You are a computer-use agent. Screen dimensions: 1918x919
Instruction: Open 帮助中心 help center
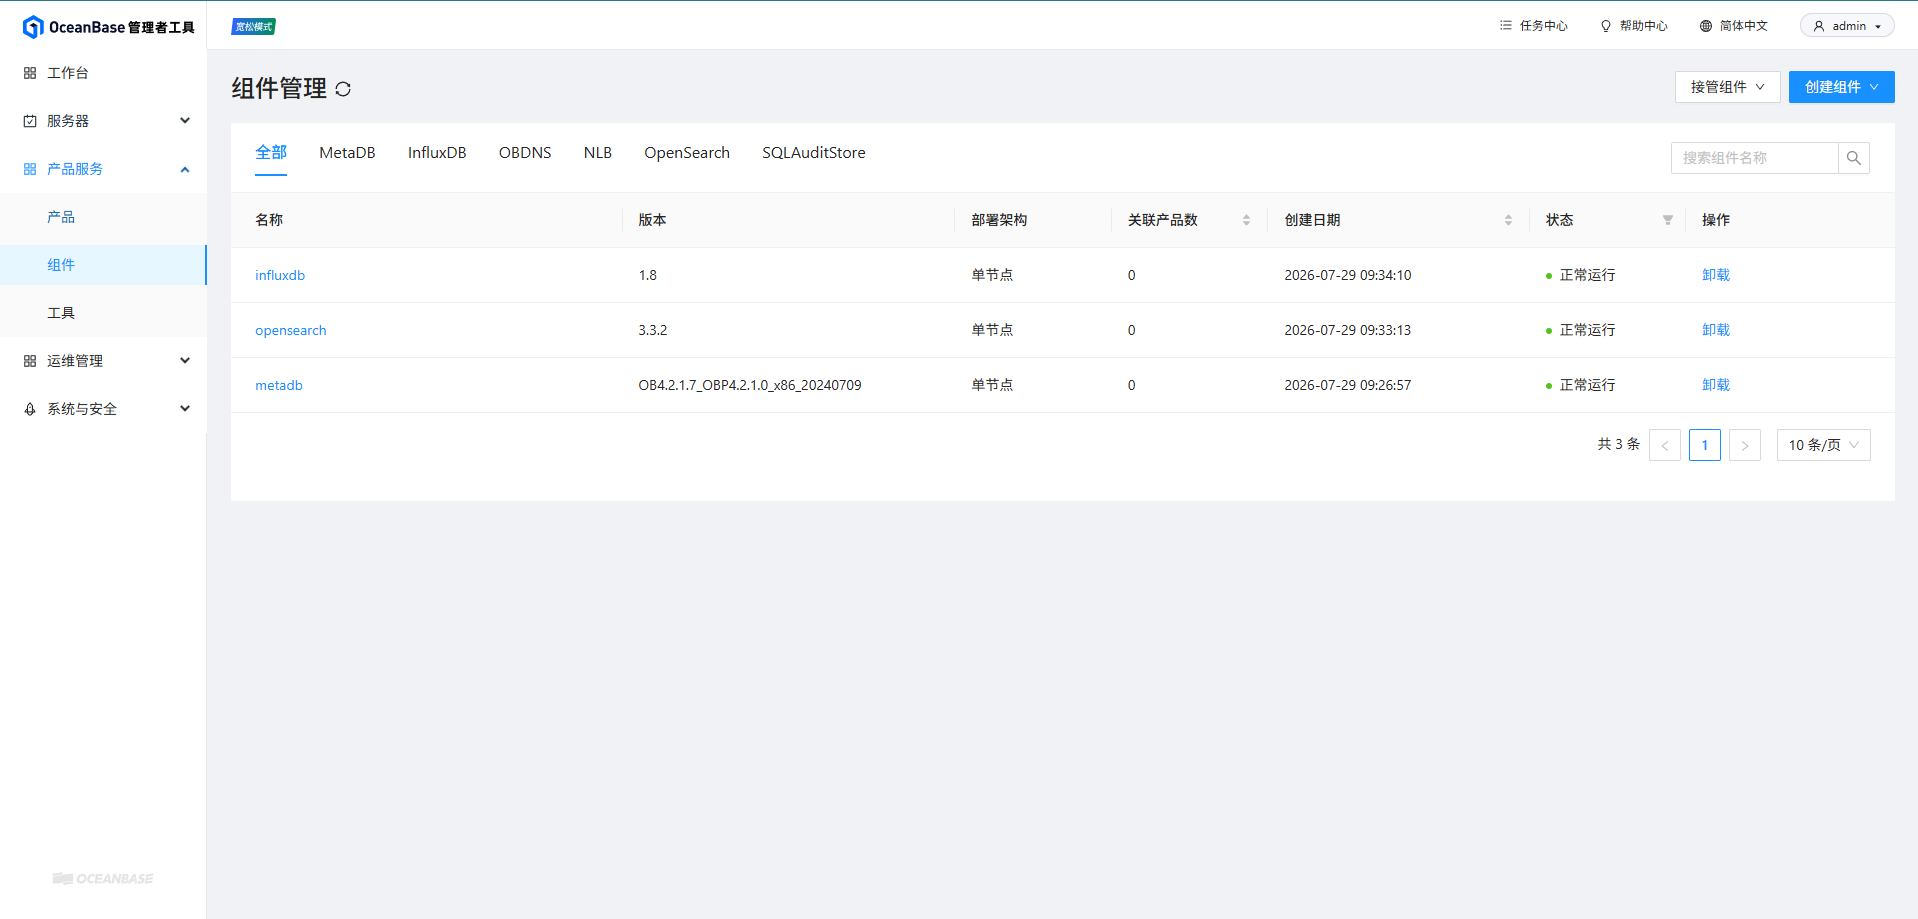(x=1633, y=26)
